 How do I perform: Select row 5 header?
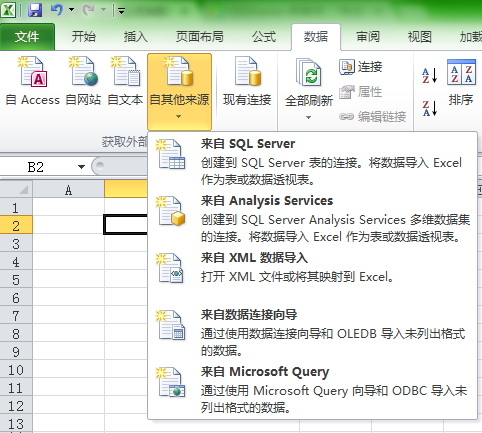click(16, 280)
